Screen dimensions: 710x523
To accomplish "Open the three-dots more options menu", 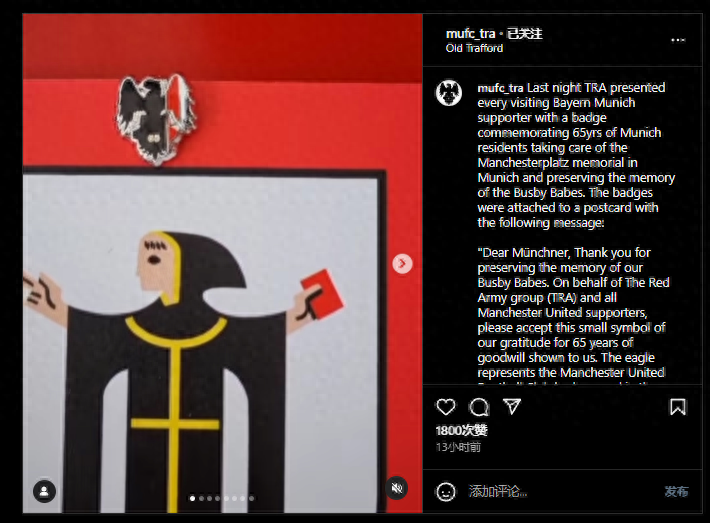I will 678,40.
